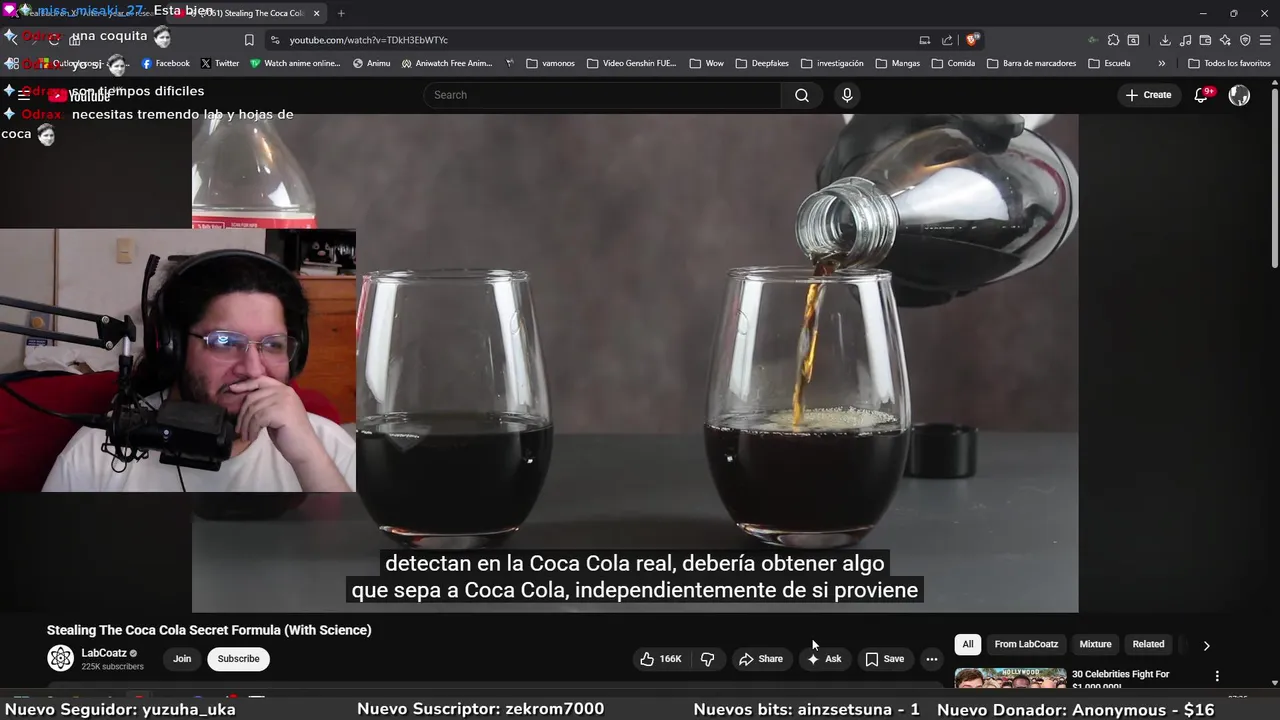Open the Twitter bookmark
The height and width of the screenshot is (720, 1280).
coord(220,63)
